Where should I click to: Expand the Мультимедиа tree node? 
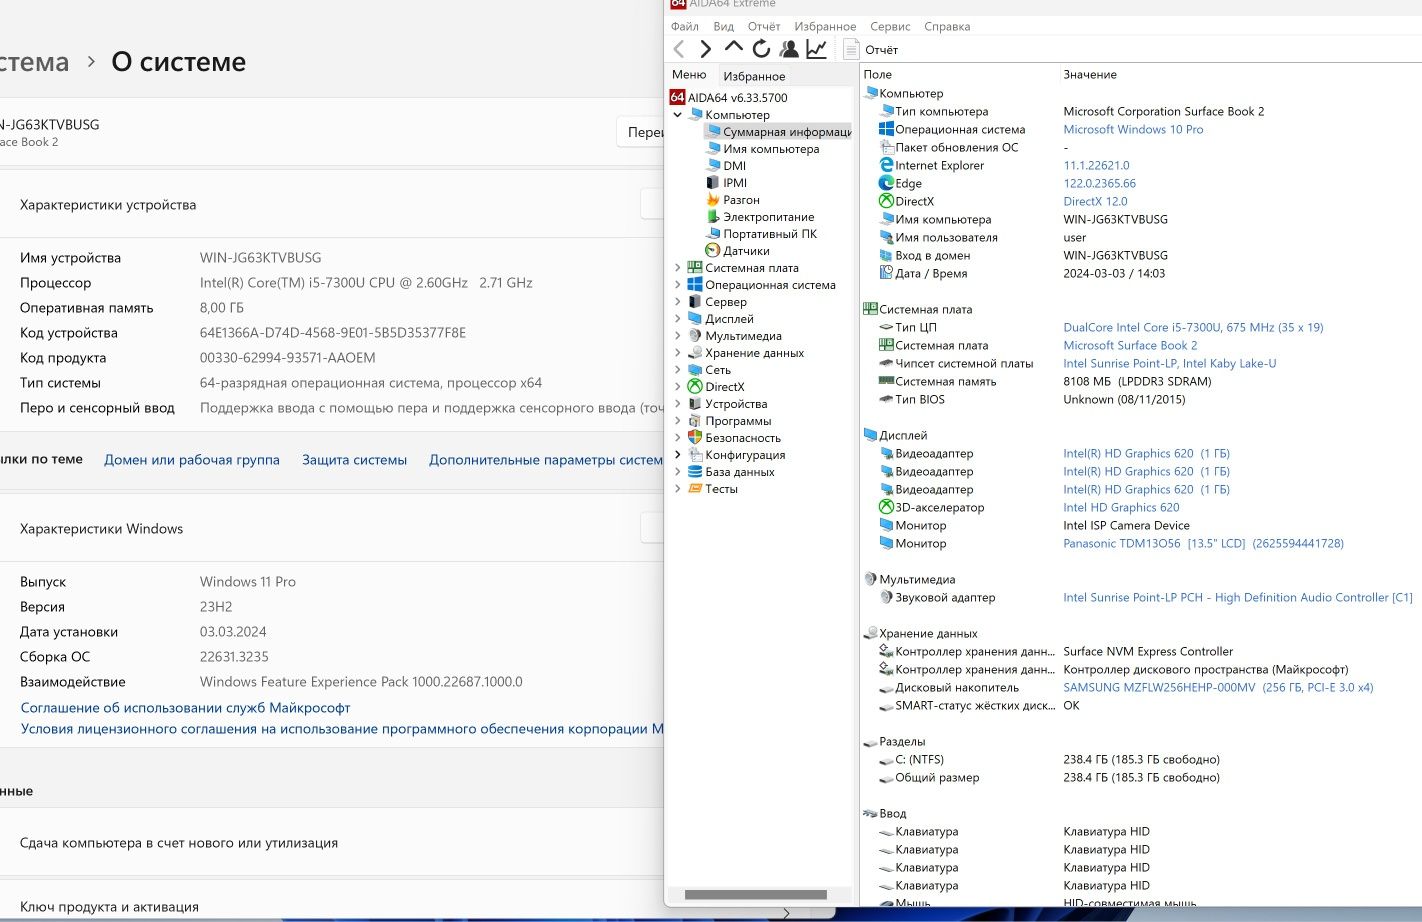678,336
